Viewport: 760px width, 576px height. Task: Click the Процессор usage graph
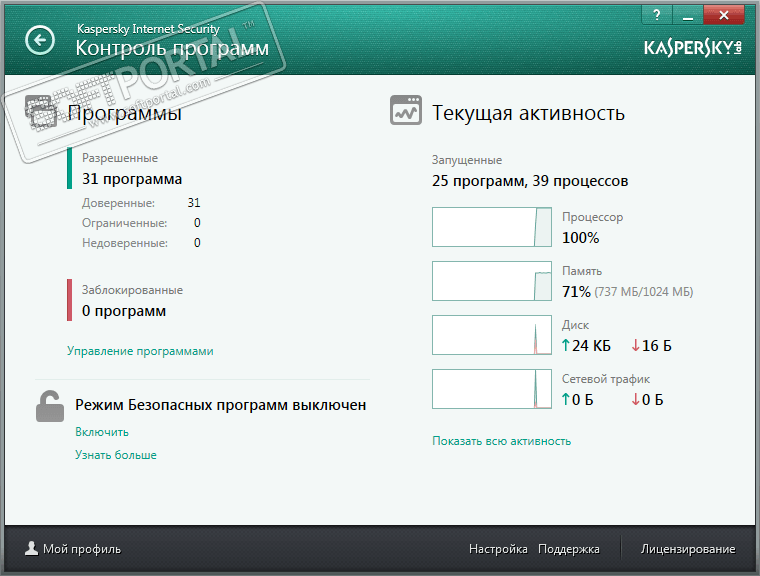click(492, 227)
